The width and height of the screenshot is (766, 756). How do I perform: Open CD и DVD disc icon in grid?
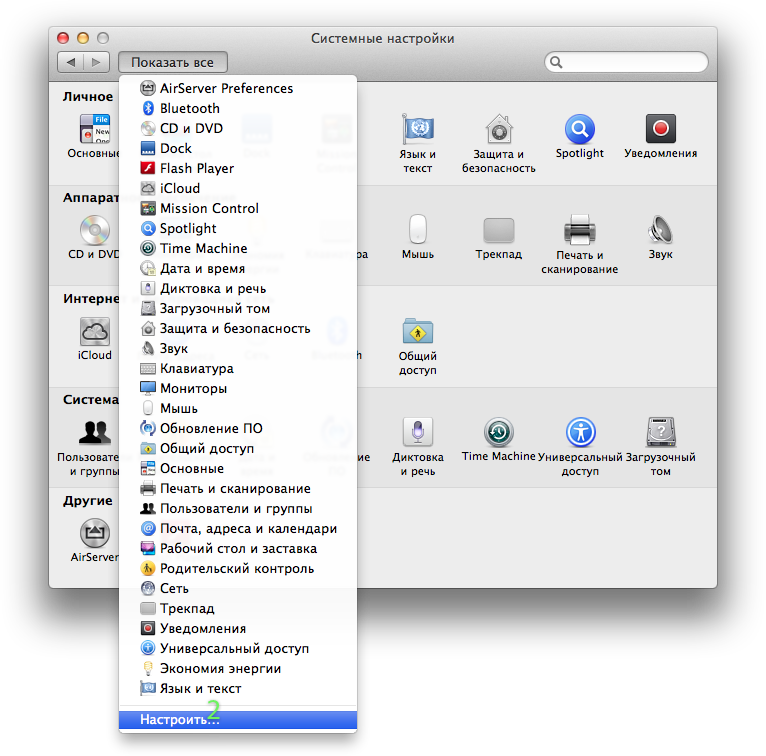[x=95, y=230]
